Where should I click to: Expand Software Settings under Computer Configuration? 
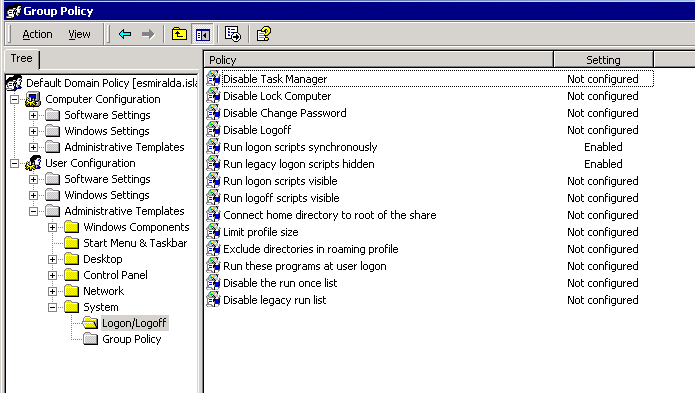(34, 115)
